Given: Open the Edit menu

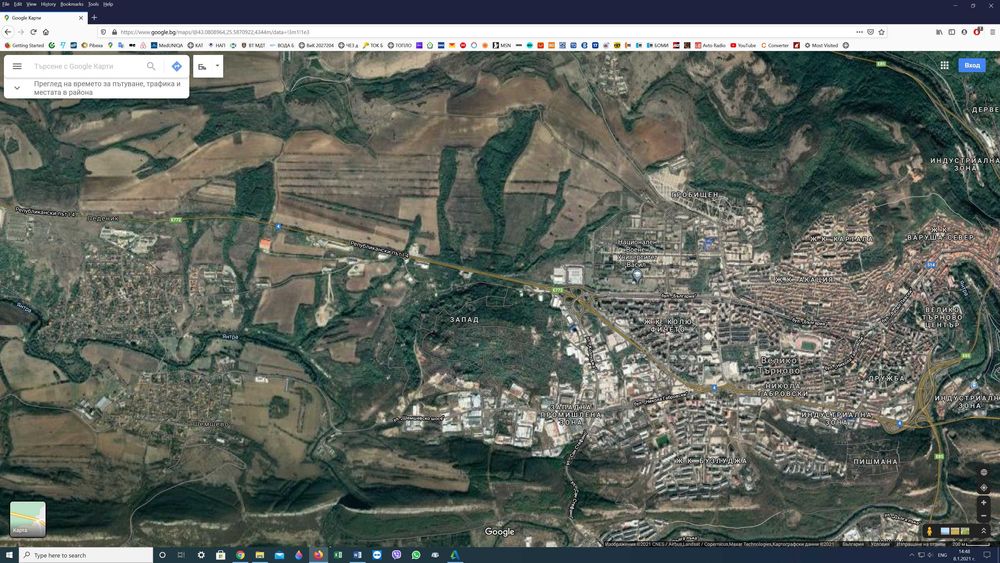Looking at the screenshot, I should coord(18,4).
